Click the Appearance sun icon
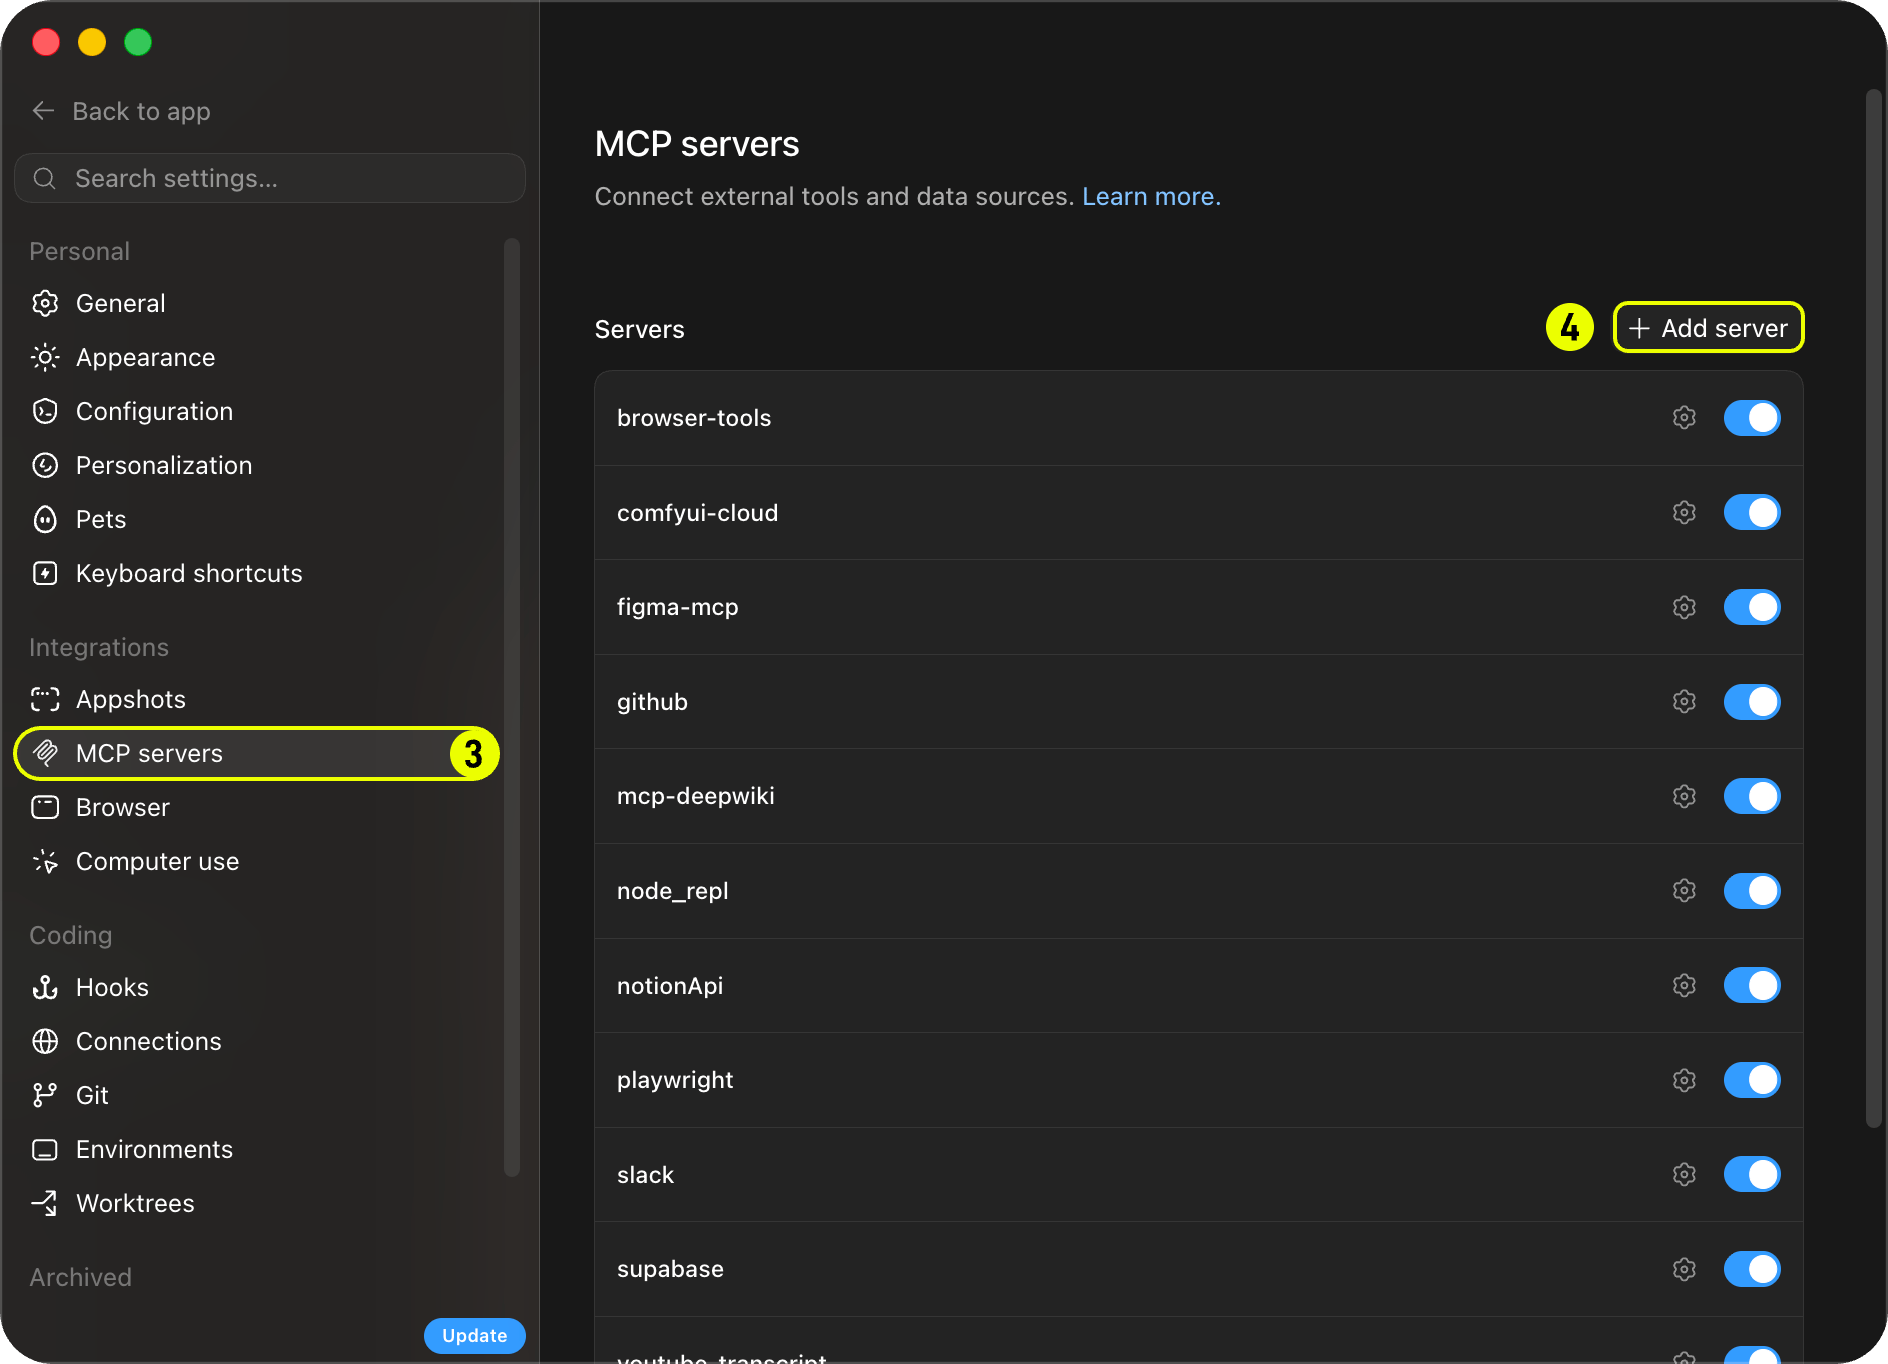Image resolution: width=1888 pixels, height=1364 pixels. pyautogui.click(x=45, y=357)
